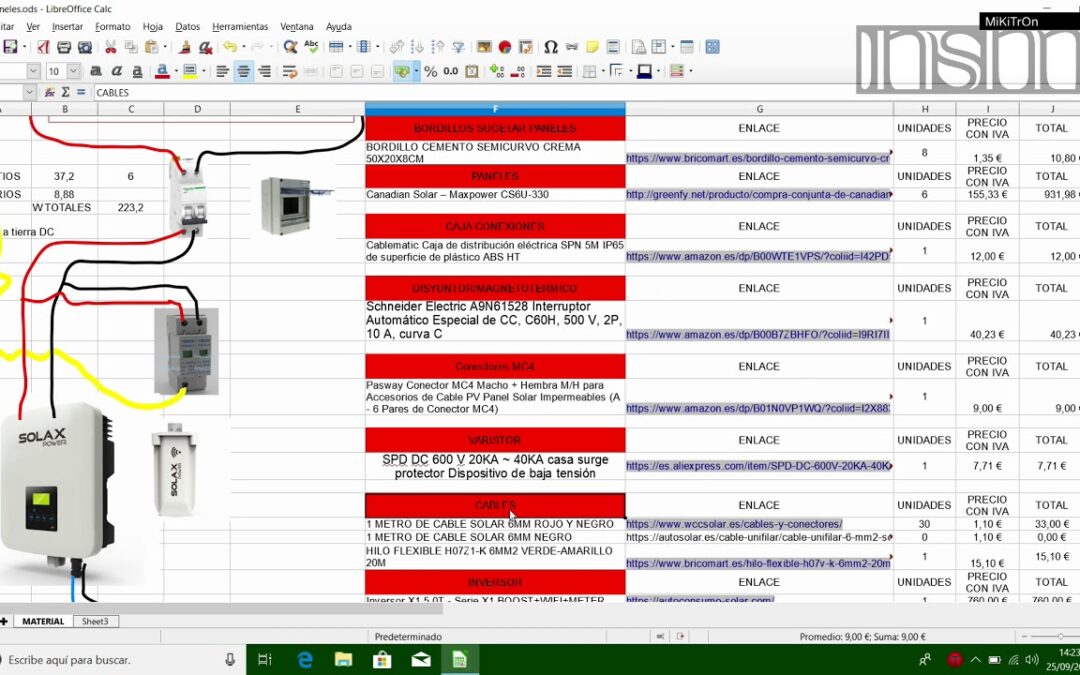
Task: Insert an image
Action: point(484,47)
